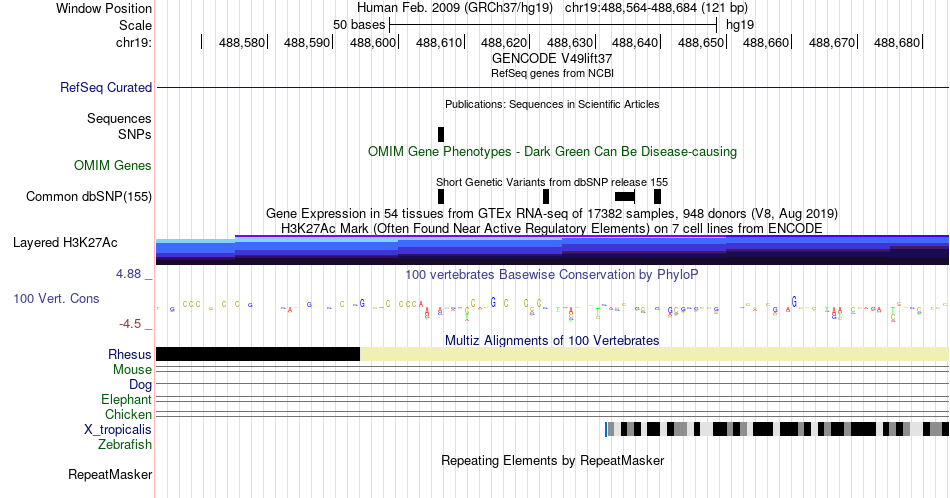Screen dimensions: 950x498
Task: Click RefSeq genes from NCBI title
Action: pos(552,73)
